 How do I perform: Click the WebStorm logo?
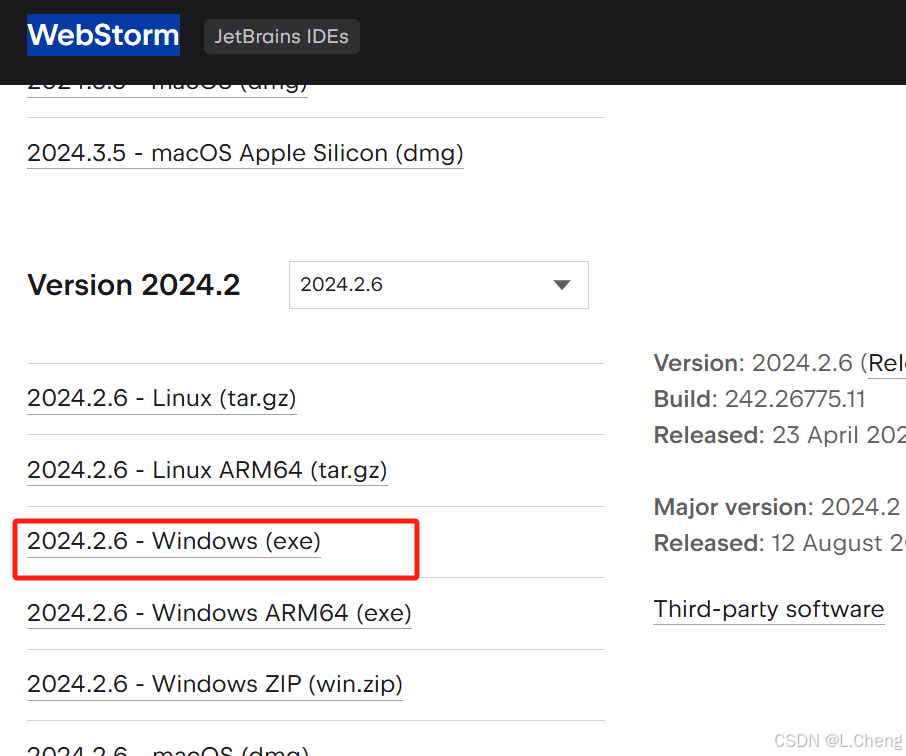click(x=103, y=35)
